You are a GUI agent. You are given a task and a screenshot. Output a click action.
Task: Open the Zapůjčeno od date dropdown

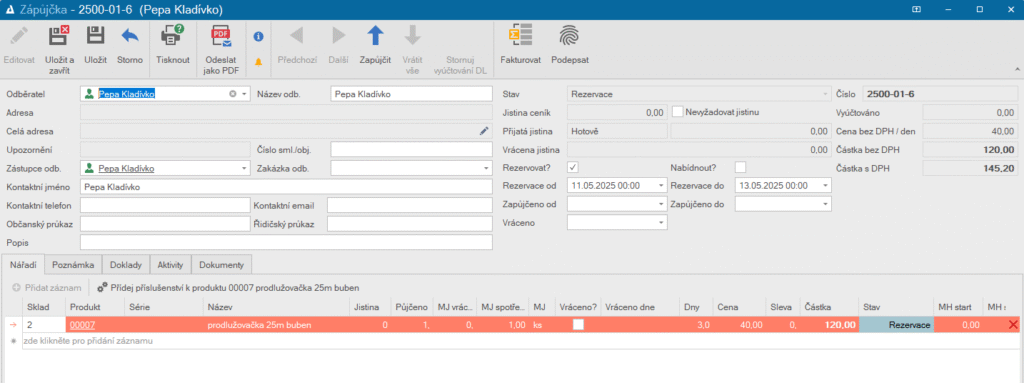[662, 205]
